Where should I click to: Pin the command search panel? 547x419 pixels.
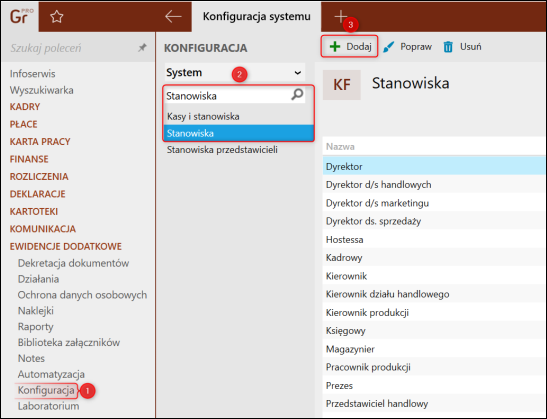[x=142, y=47]
